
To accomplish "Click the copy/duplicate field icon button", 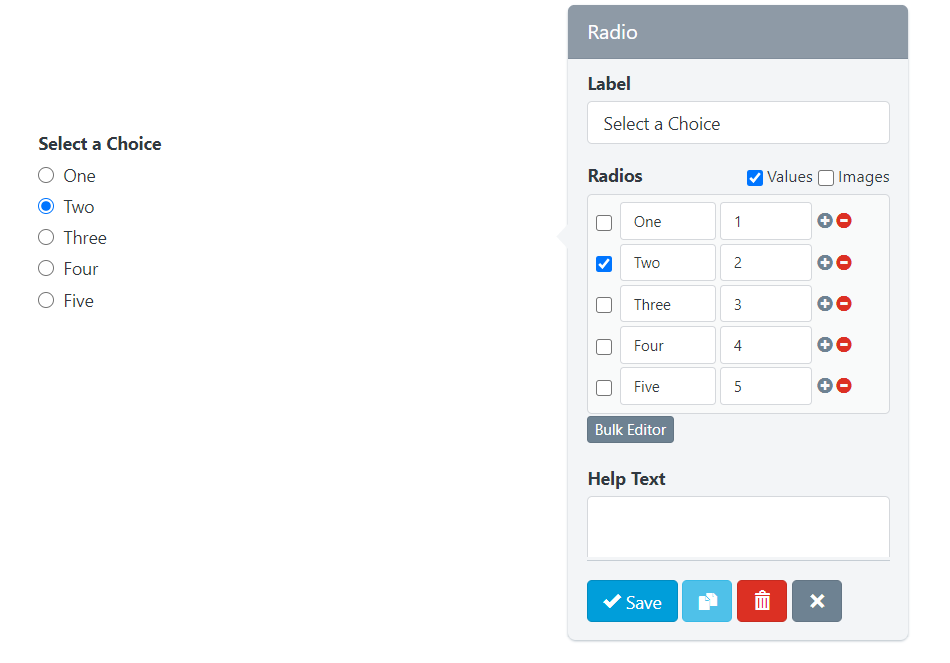I will (x=707, y=601).
